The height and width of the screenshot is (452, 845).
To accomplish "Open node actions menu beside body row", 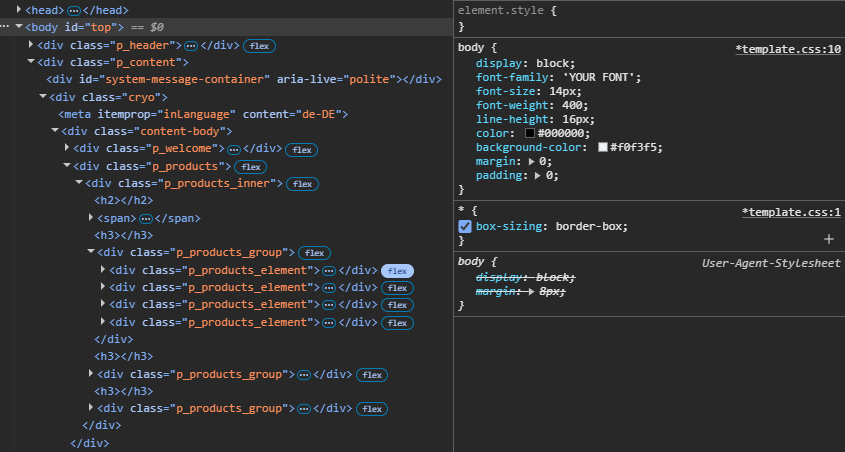I will click(x=5, y=26).
